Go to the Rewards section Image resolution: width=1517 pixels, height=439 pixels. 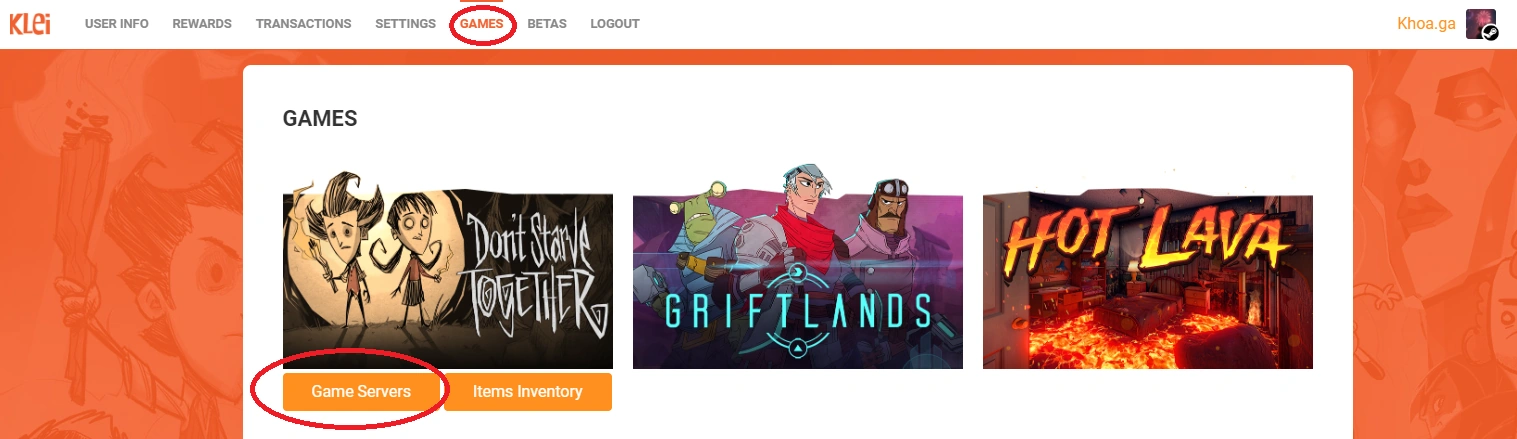pyautogui.click(x=202, y=24)
